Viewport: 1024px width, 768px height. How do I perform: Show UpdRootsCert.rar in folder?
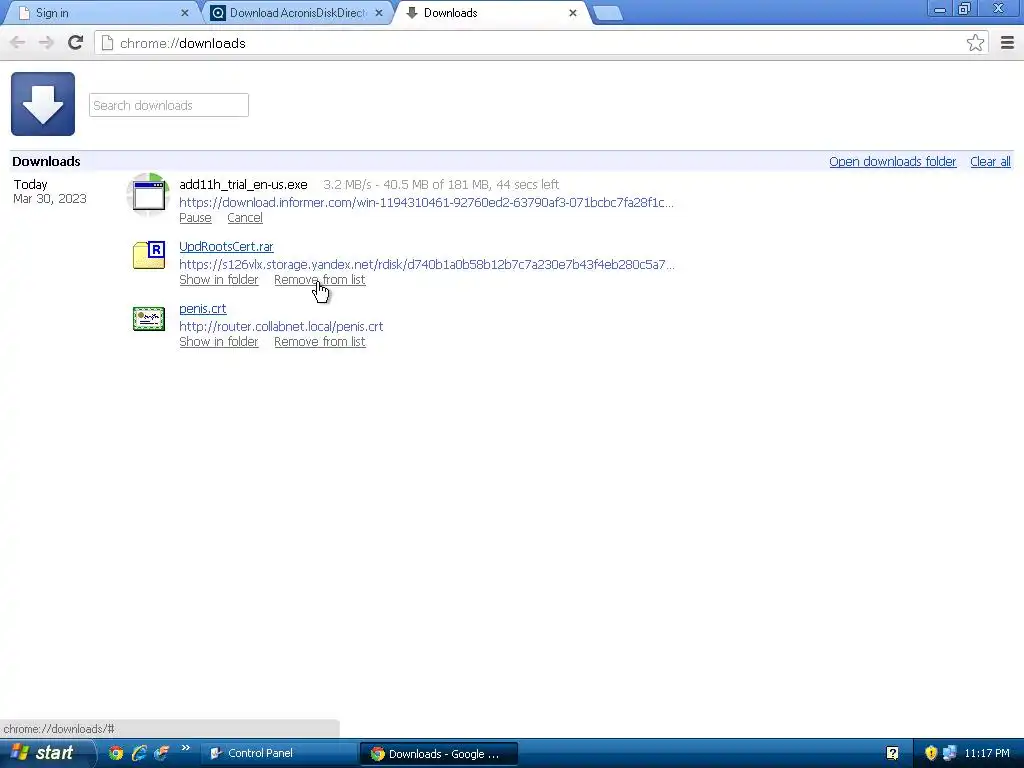[219, 280]
